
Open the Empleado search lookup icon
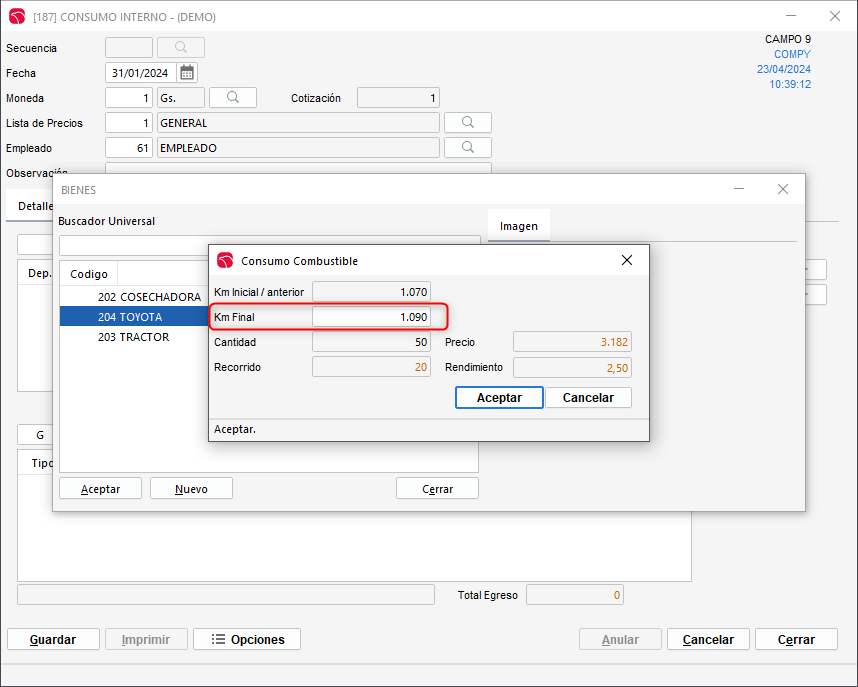click(x=467, y=148)
